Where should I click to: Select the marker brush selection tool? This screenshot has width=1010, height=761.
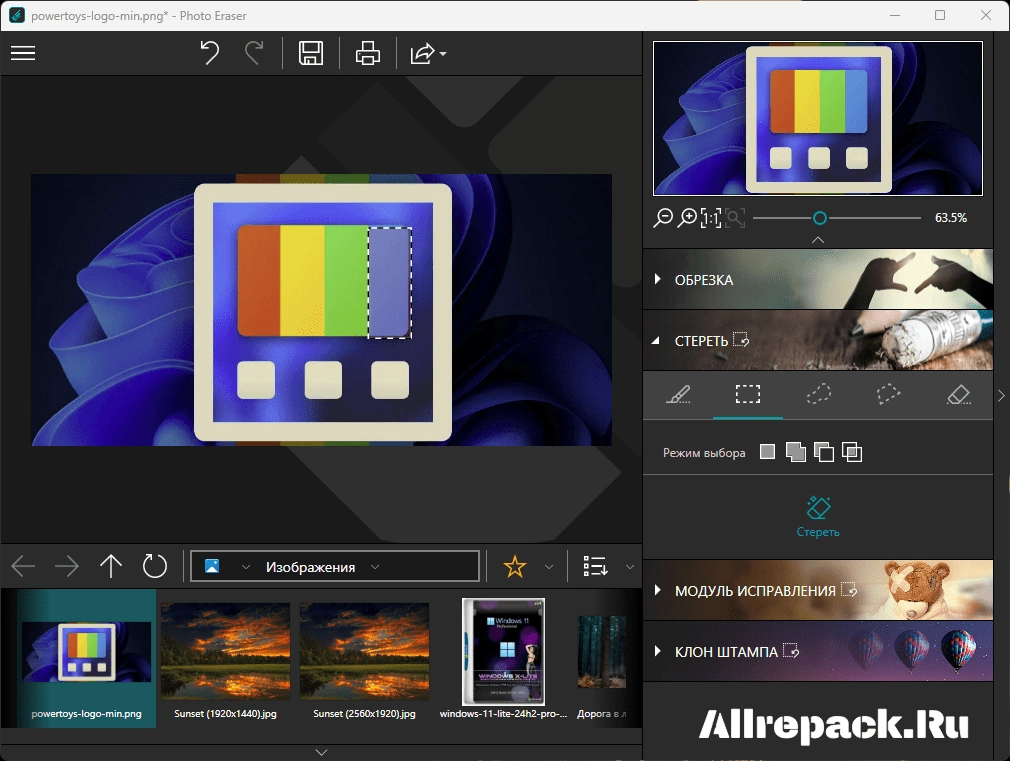678,394
